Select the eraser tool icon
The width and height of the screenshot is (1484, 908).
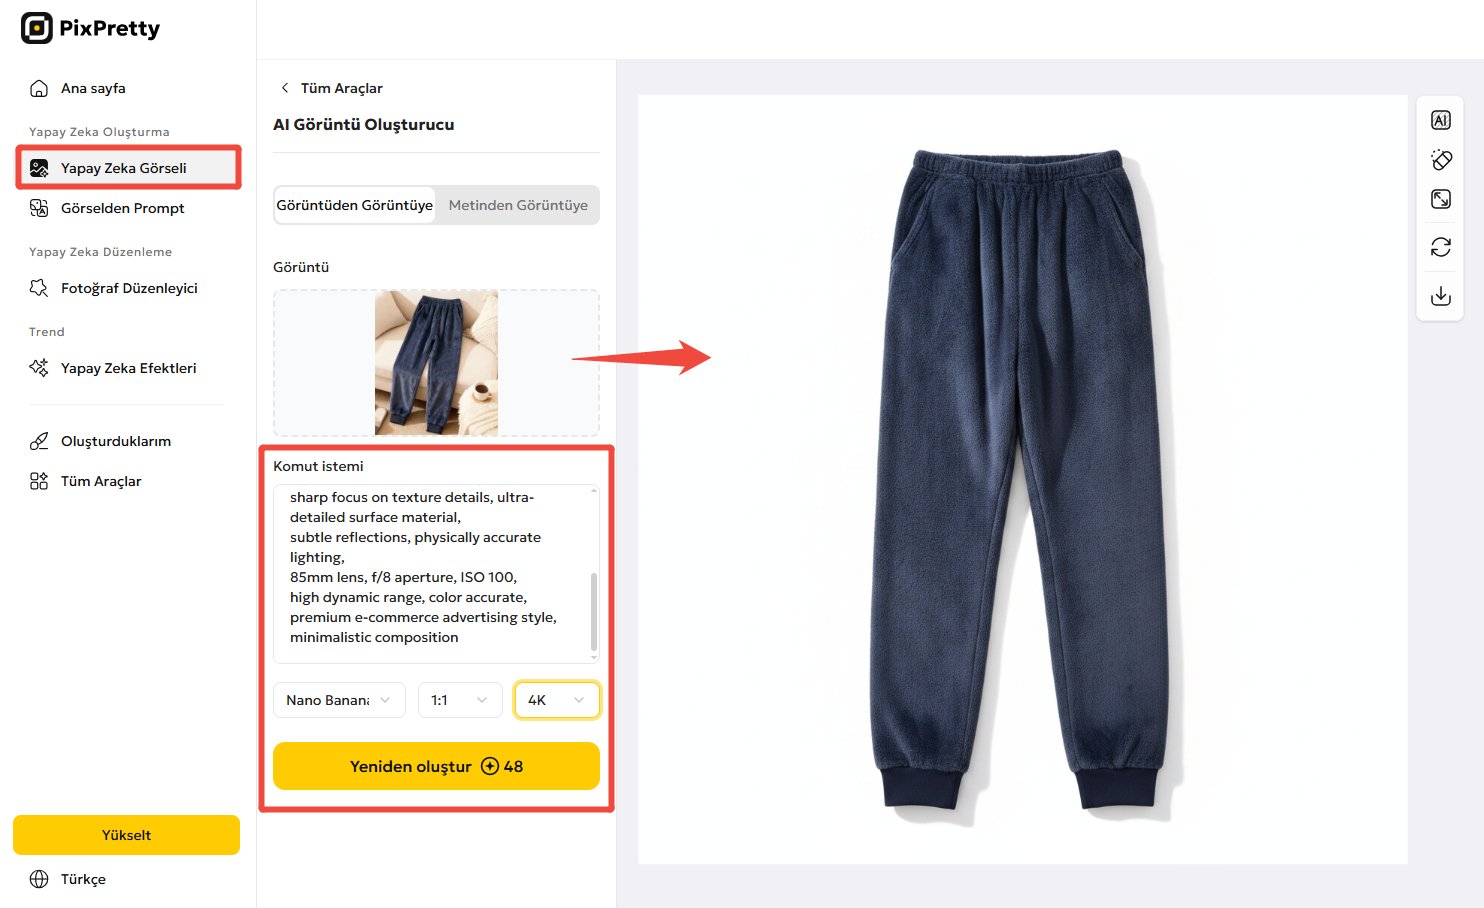pos(1440,160)
